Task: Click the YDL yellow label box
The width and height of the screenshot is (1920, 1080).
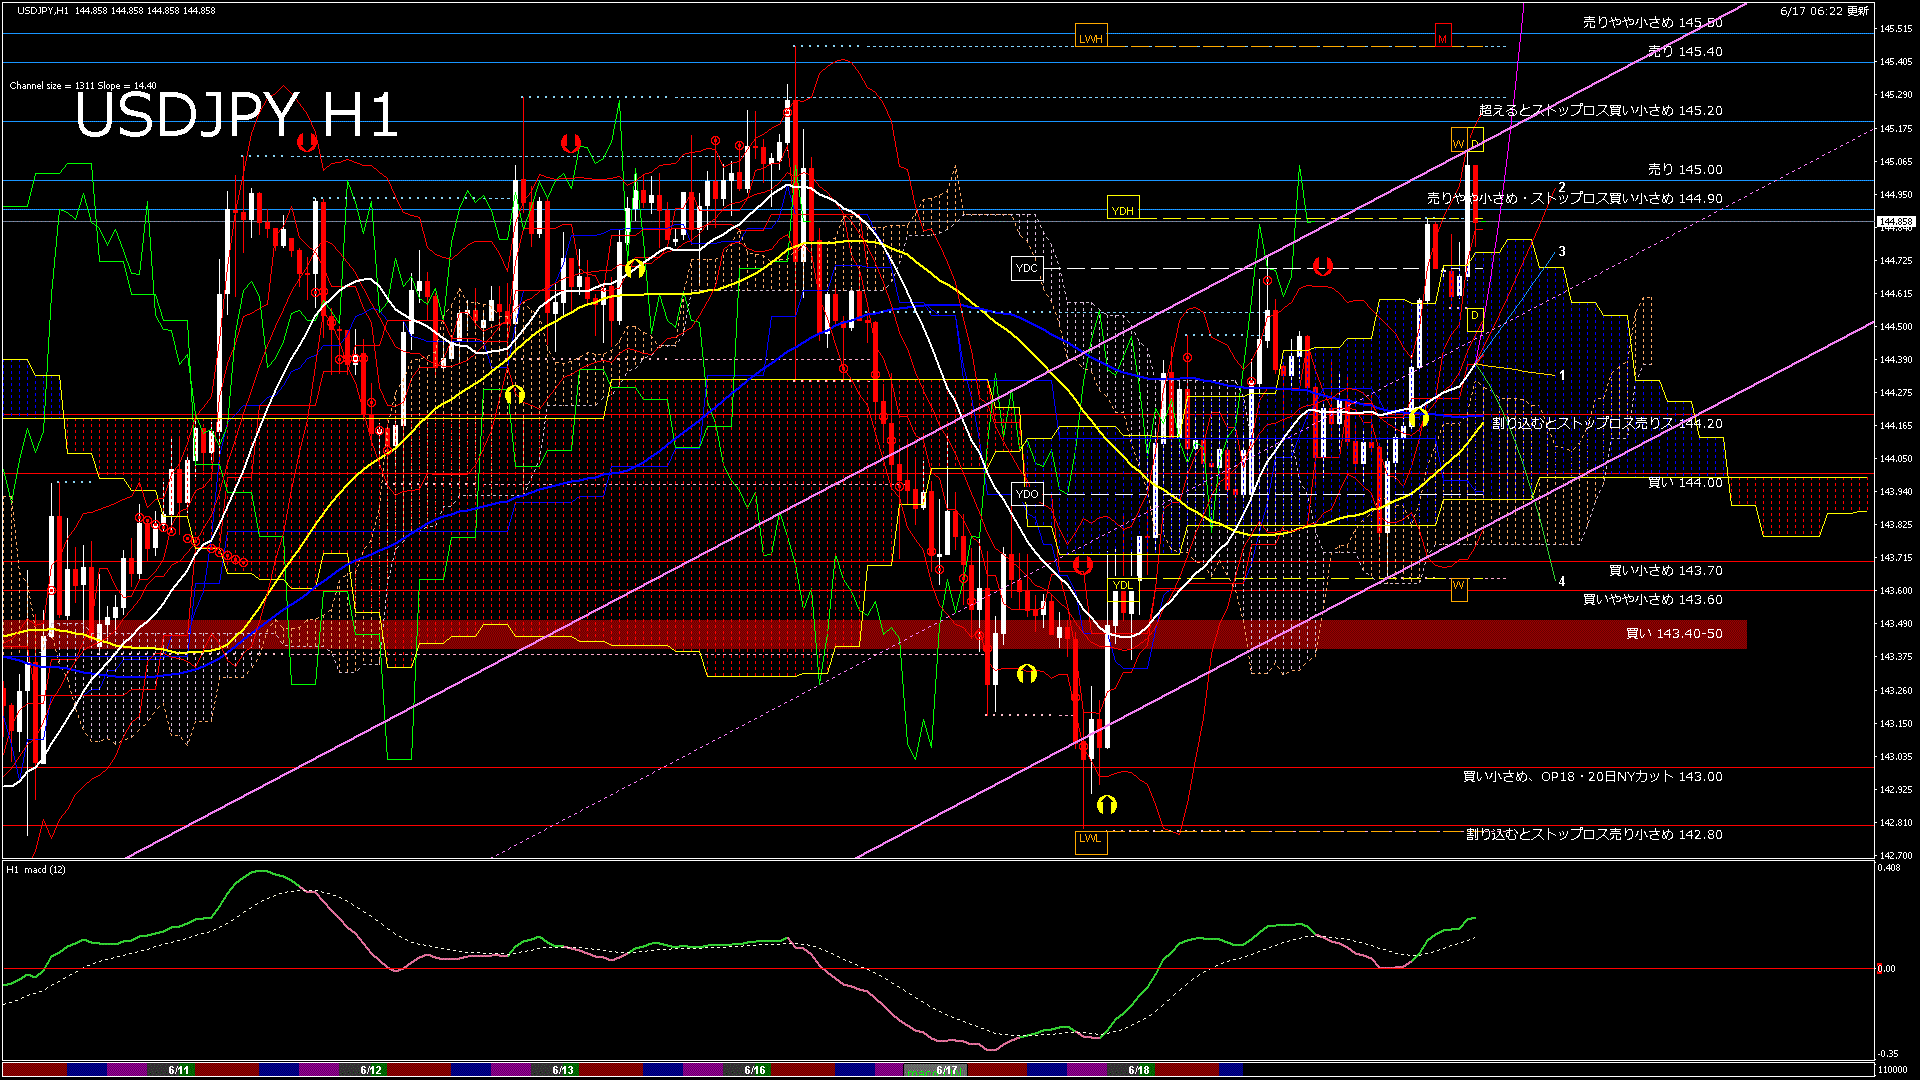Action: pos(1123,586)
